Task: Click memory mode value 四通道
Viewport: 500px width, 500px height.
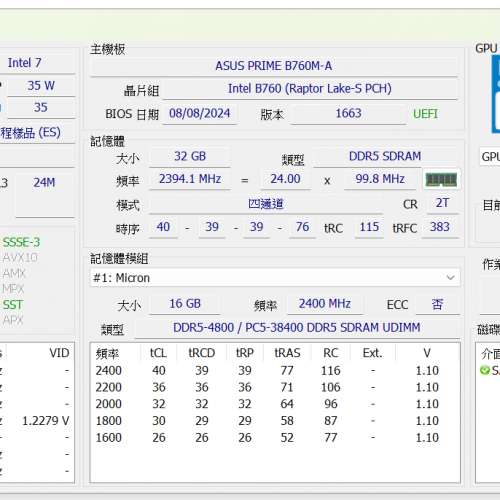Action: [266, 204]
